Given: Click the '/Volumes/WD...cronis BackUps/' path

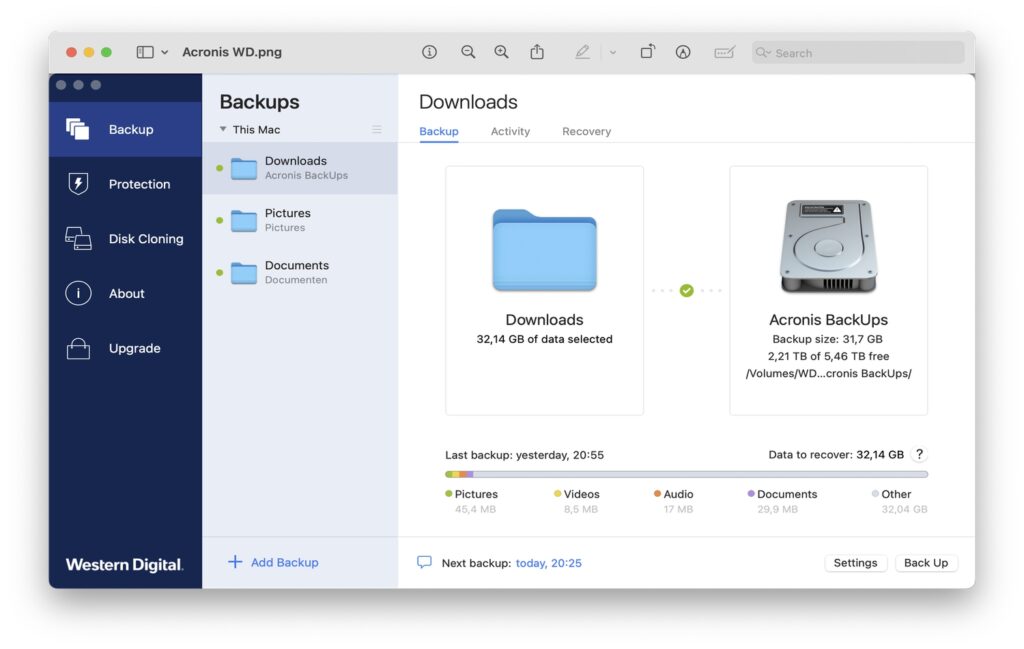Looking at the screenshot, I should point(828,373).
